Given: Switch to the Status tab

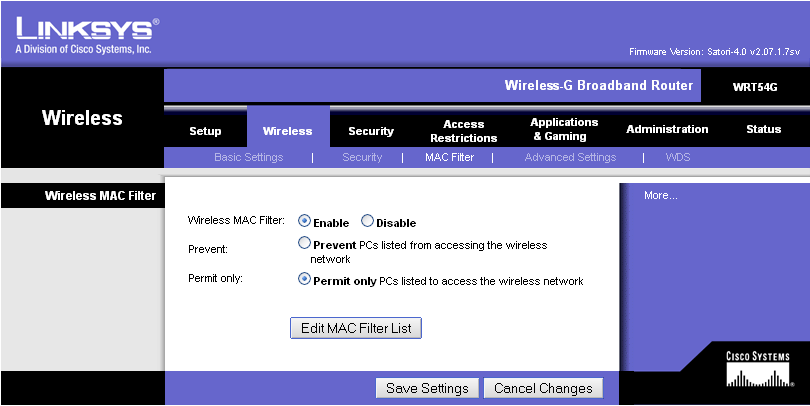Looking at the screenshot, I should click(764, 129).
